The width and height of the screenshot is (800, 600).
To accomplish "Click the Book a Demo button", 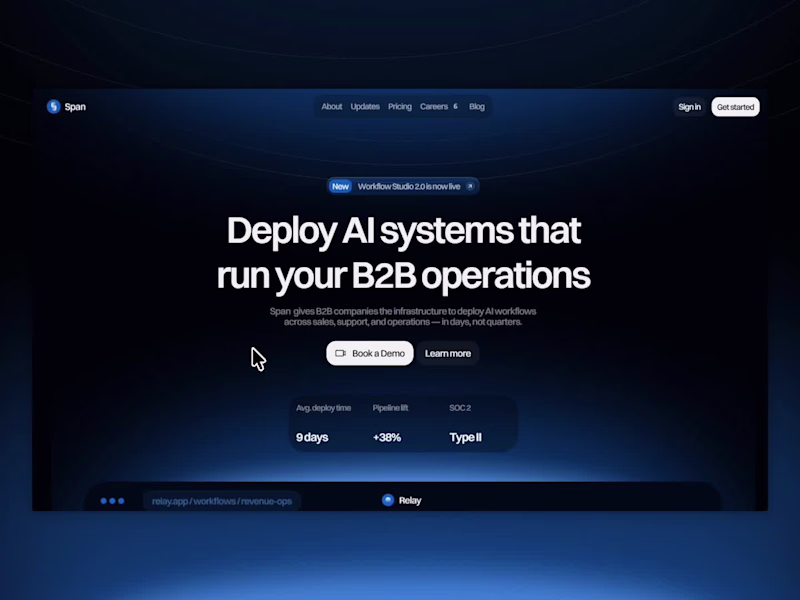I will 369,353.
